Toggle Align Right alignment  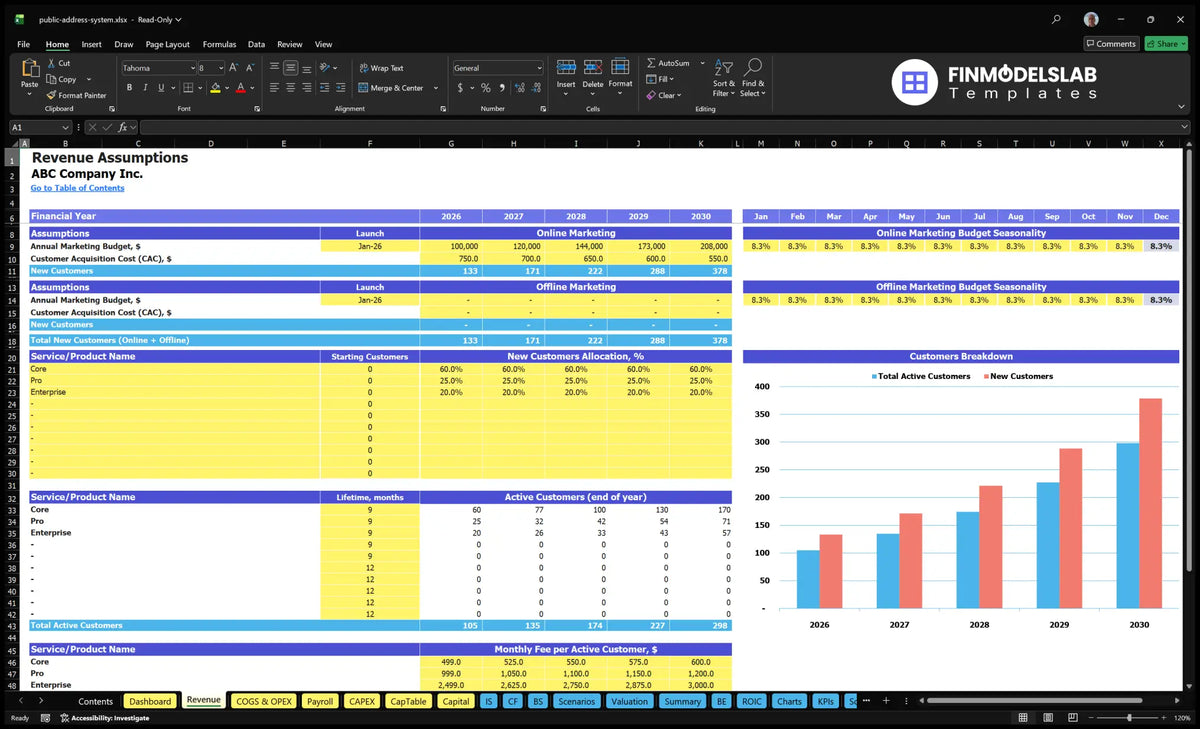coord(305,88)
